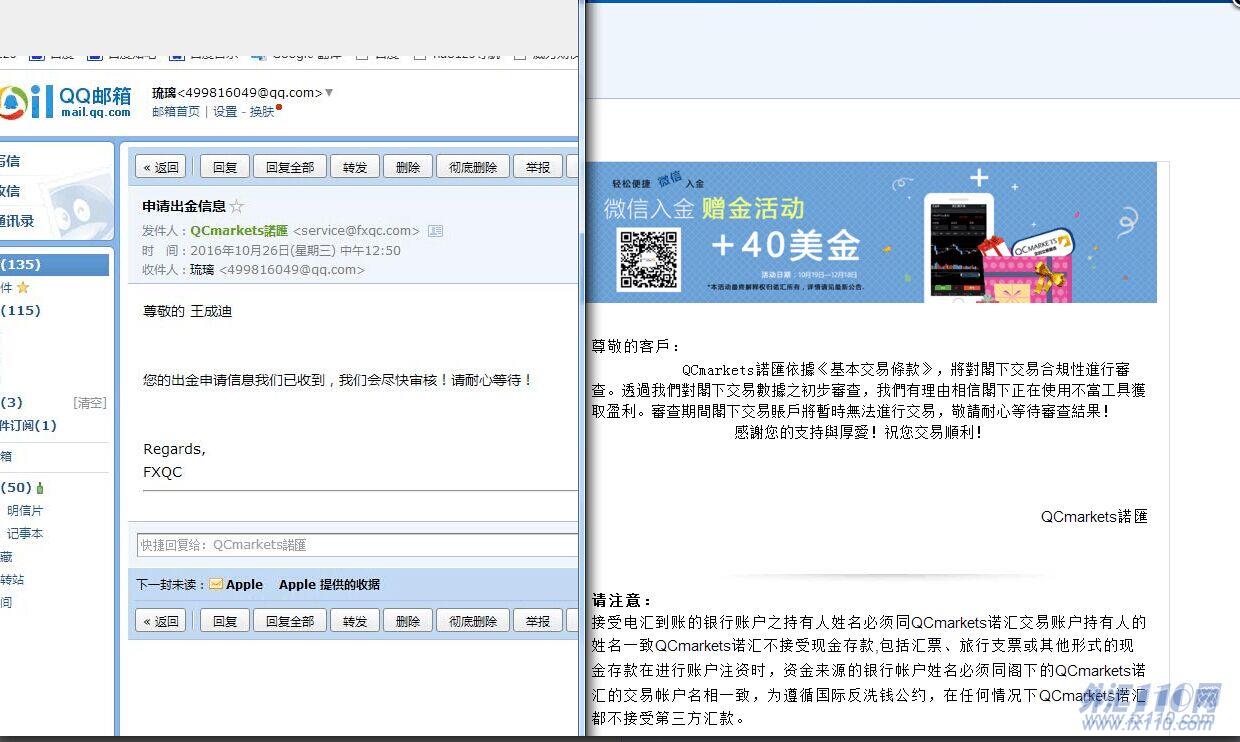Click the 换肤 skin link

click(x=262, y=112)
